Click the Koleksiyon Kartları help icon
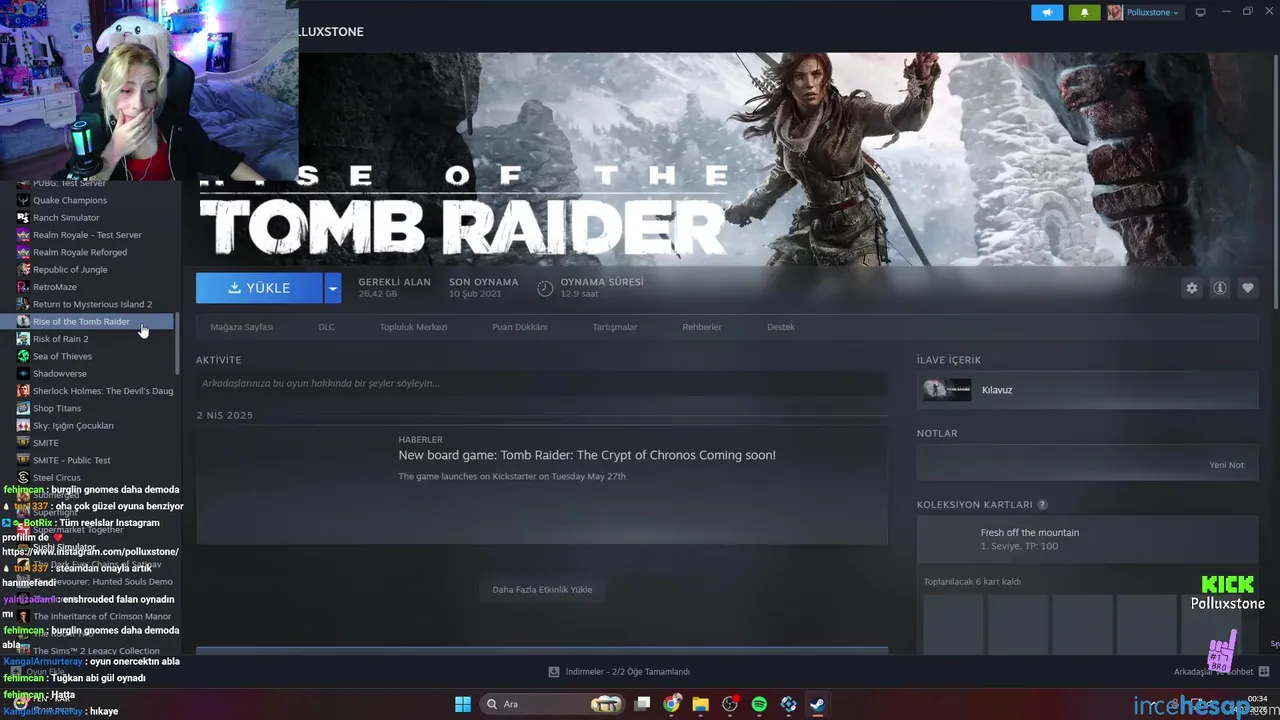 pyautogui.click(x=1042, y=505)
